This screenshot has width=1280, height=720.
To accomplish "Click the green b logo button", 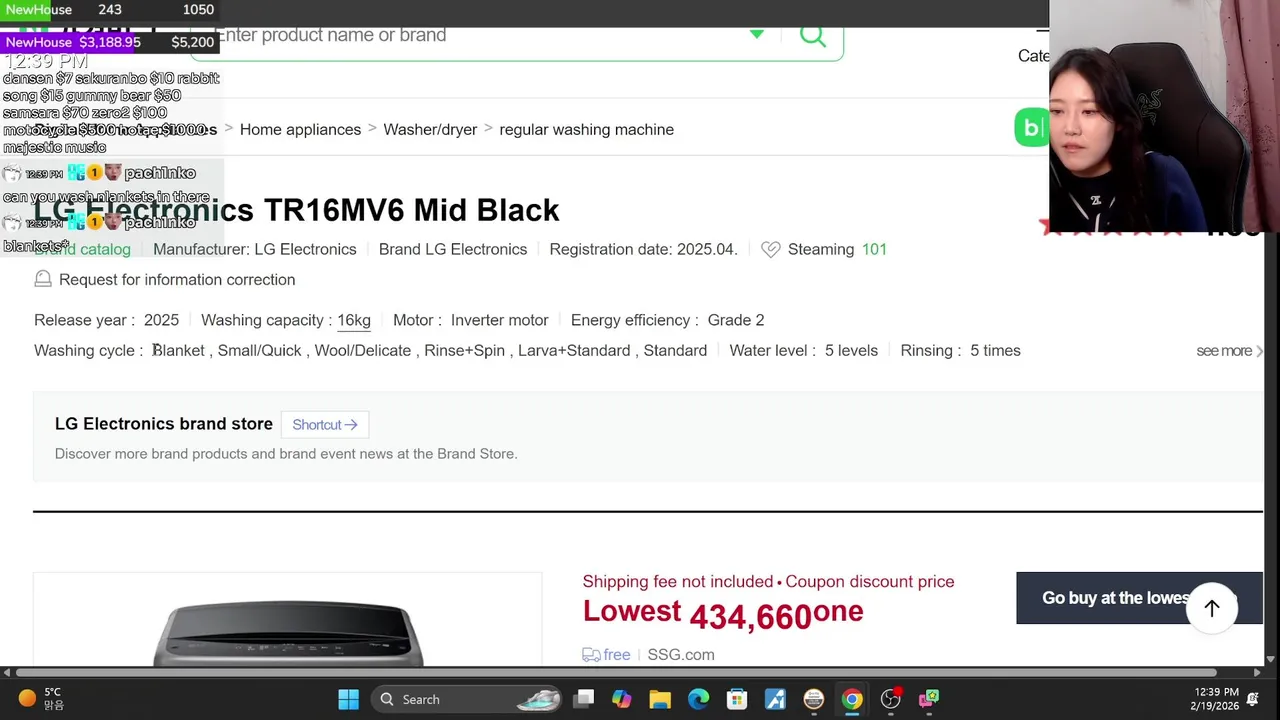I will click(x=1032, y=128).
